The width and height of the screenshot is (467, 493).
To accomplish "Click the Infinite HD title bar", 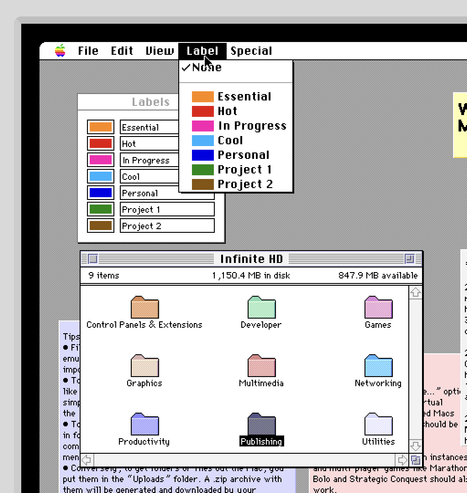I will [251, 259].
